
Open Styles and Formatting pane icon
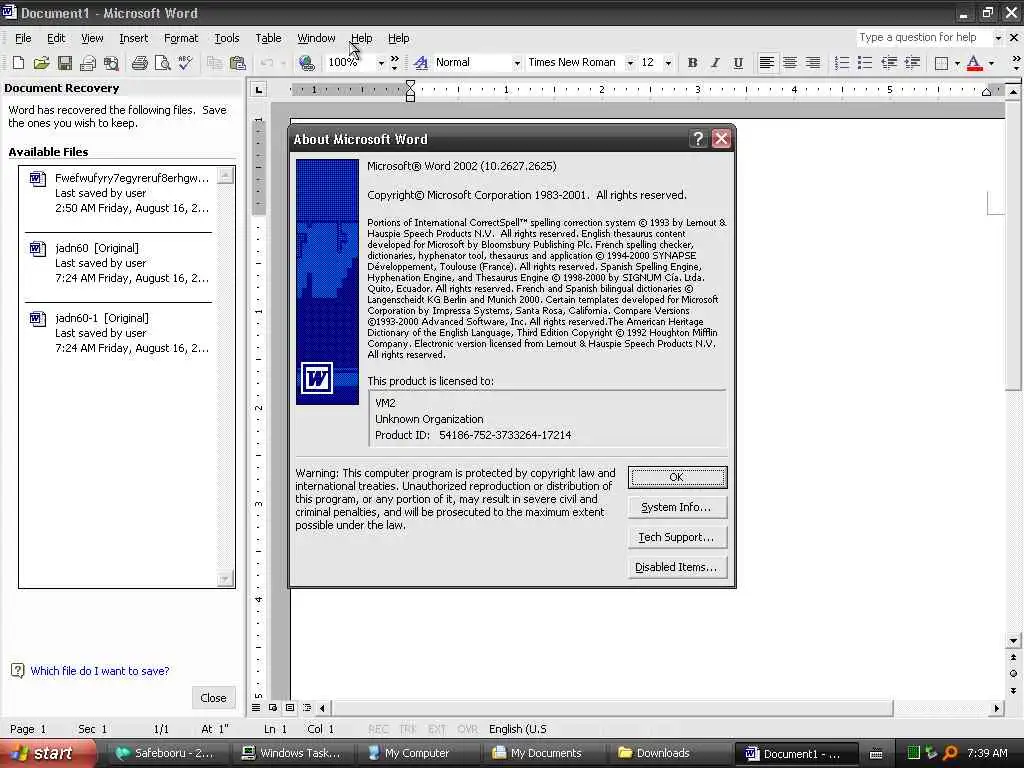[x=421, y=63]
